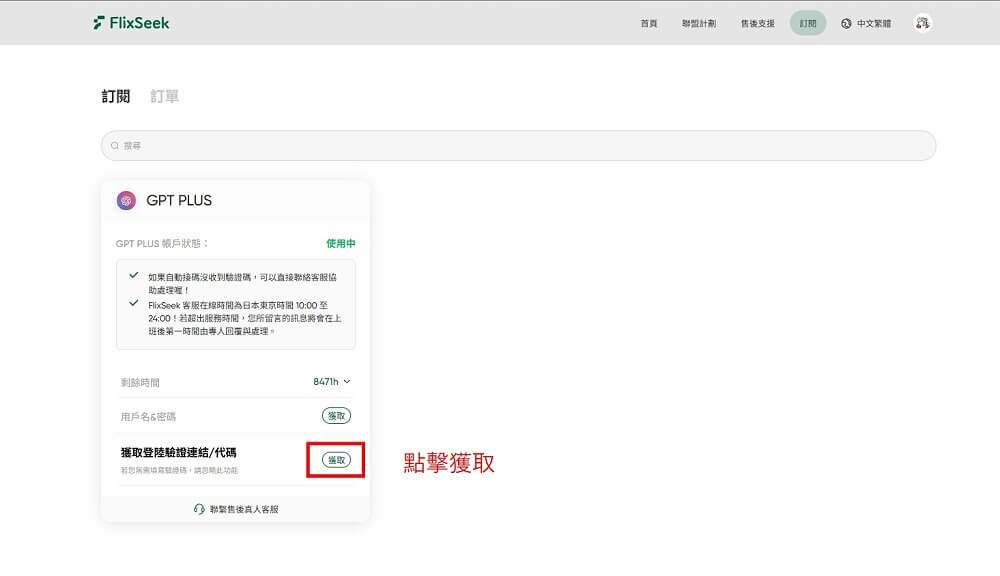Get login verification link via 獲取 button
This screenshot has height=576, width=1000.
pos(336,460)
